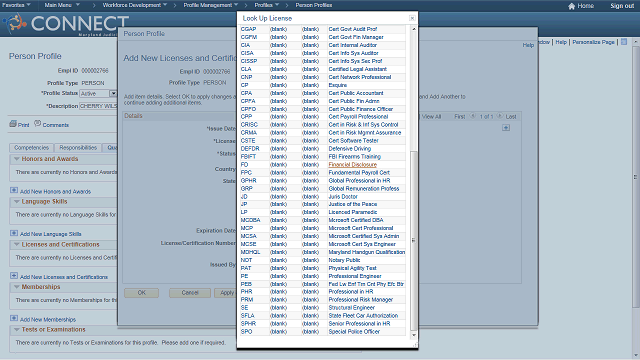Click the add row plus icon in Details
Viewport: 640px width, 360px height.
pyautogui.click(x=506, y=128)
